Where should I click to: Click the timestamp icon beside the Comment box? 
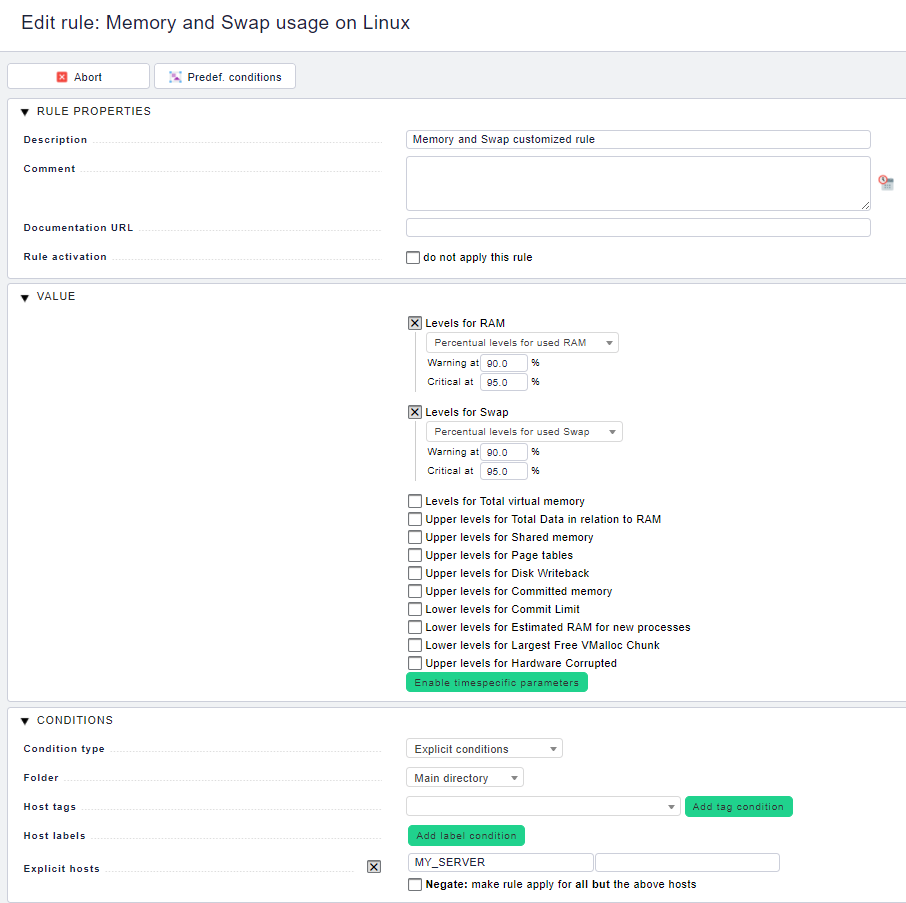[884, 181]
